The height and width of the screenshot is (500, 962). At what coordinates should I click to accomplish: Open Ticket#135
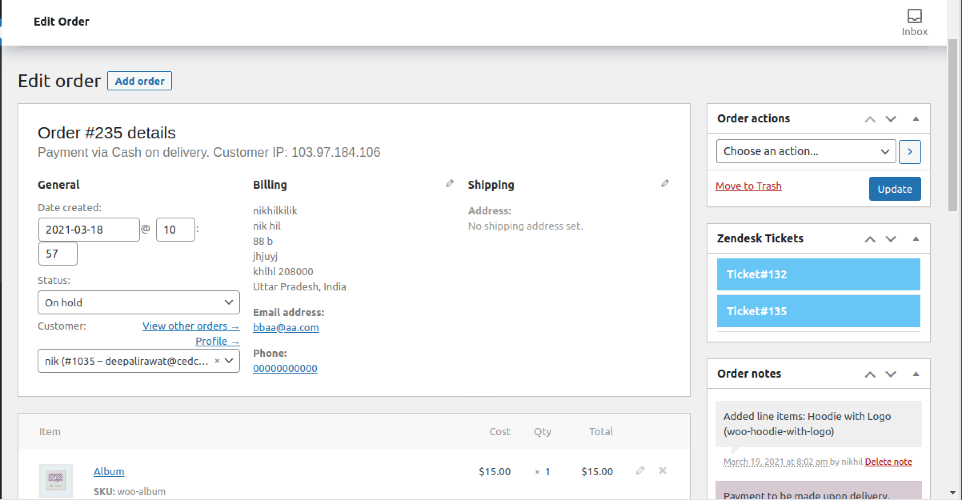coord(818,311)
